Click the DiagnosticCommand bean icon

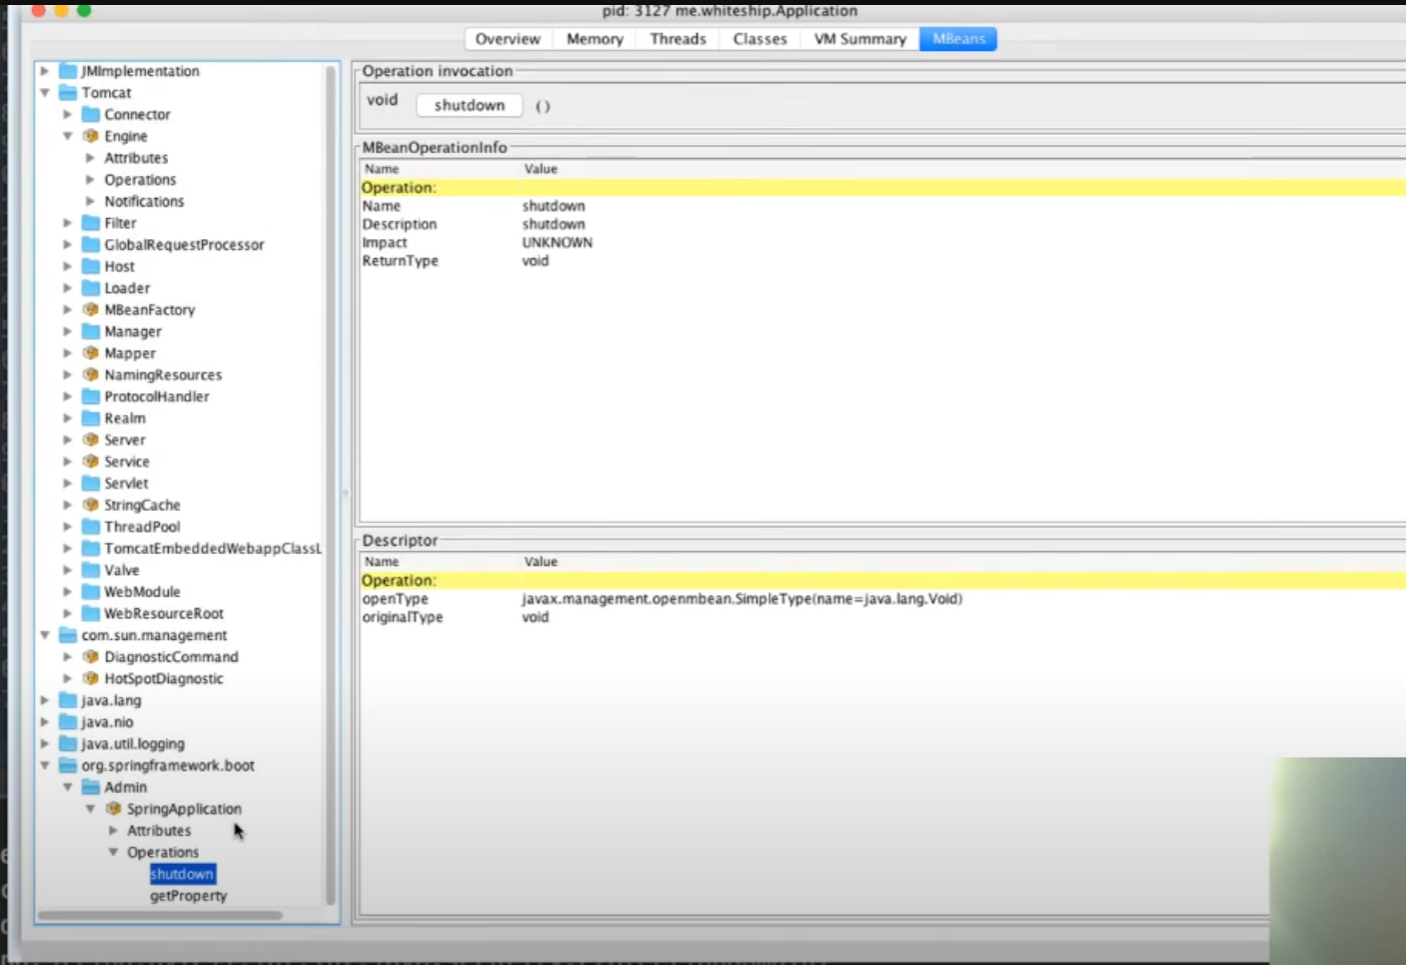91,657
